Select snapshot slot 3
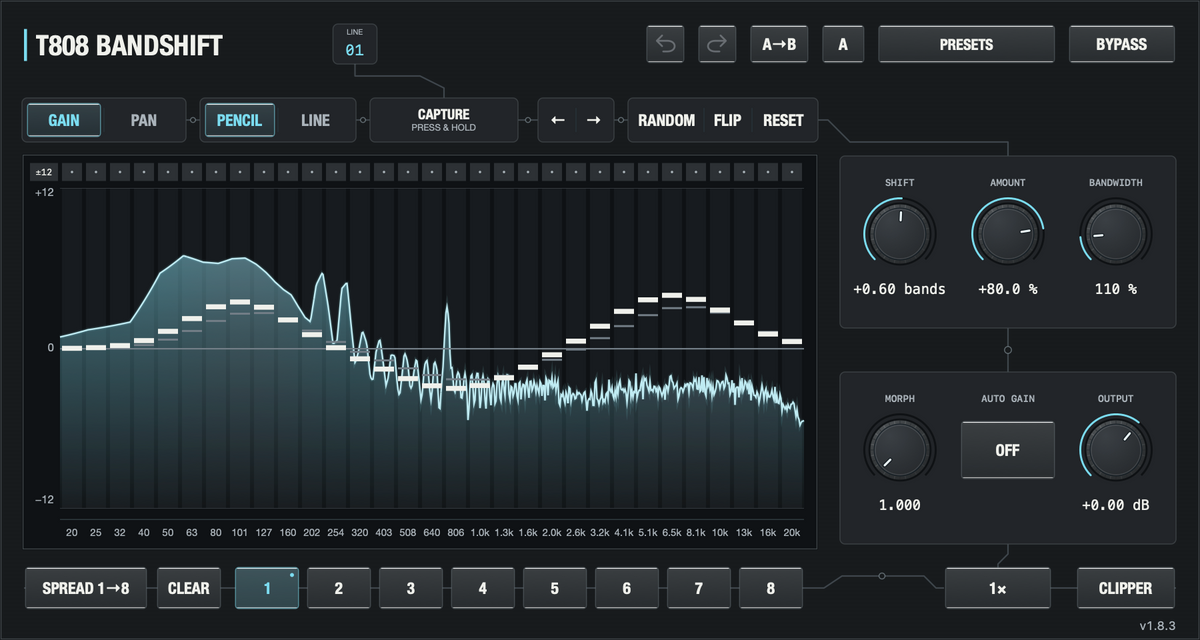Viewport: 1200px width, 640px height. (x=411, y=588)
